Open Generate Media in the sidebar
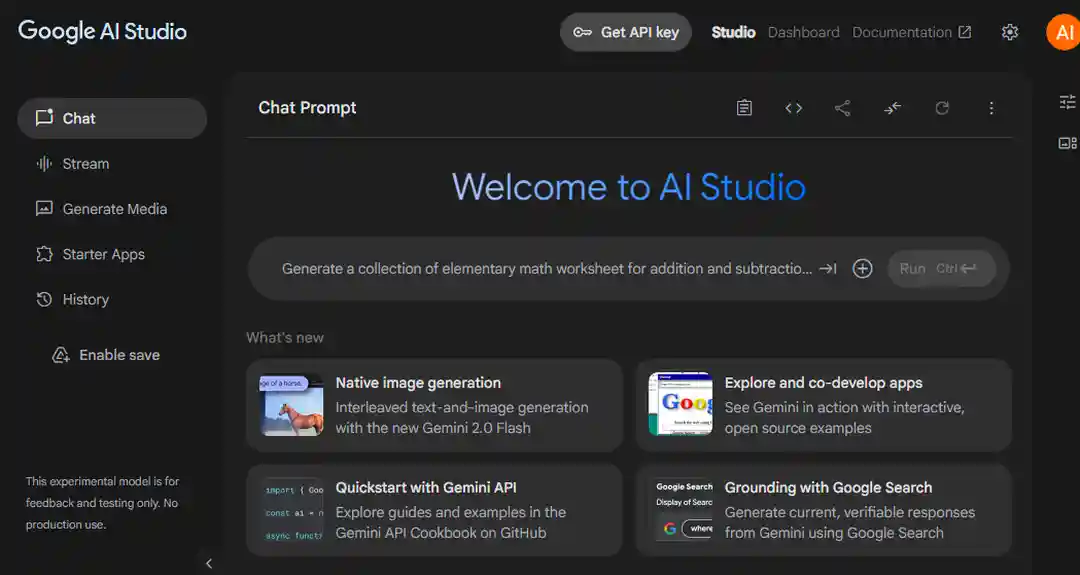1080x575 pixels. click(x=112, y=209)
